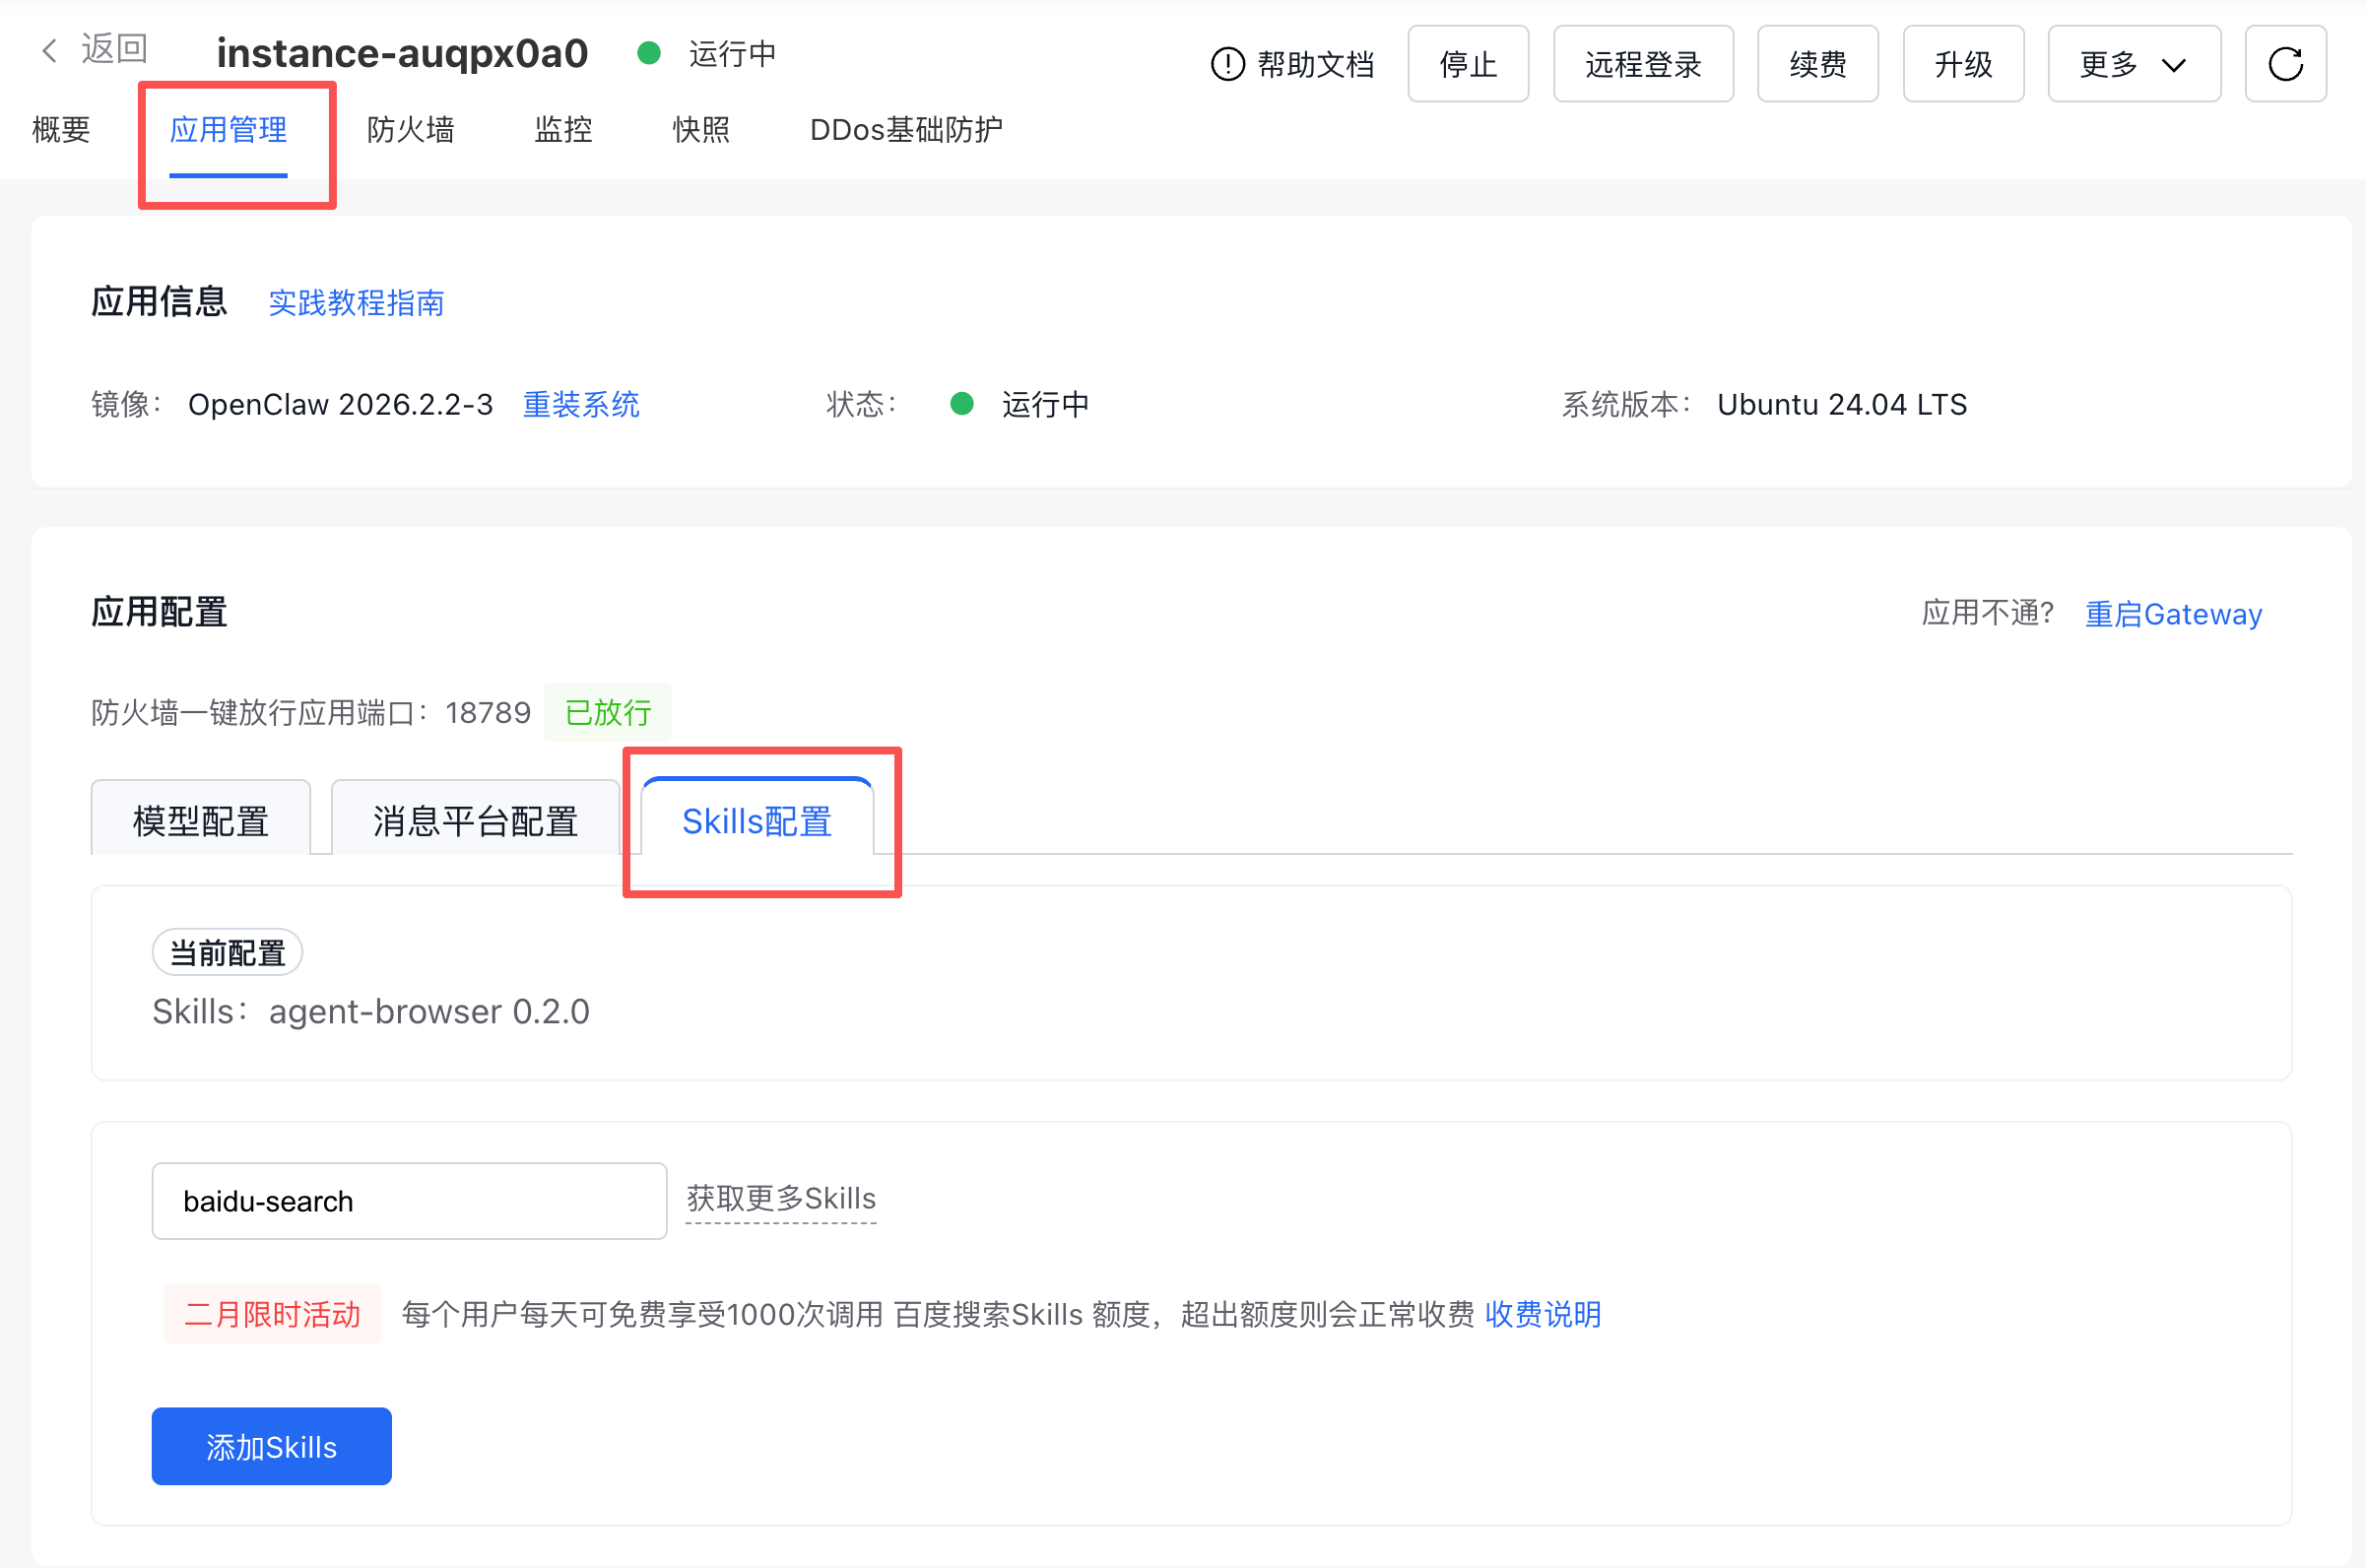Click the refresh icon button
The width and height of the screenshot is (2366, 1568).
(2285, 65)
